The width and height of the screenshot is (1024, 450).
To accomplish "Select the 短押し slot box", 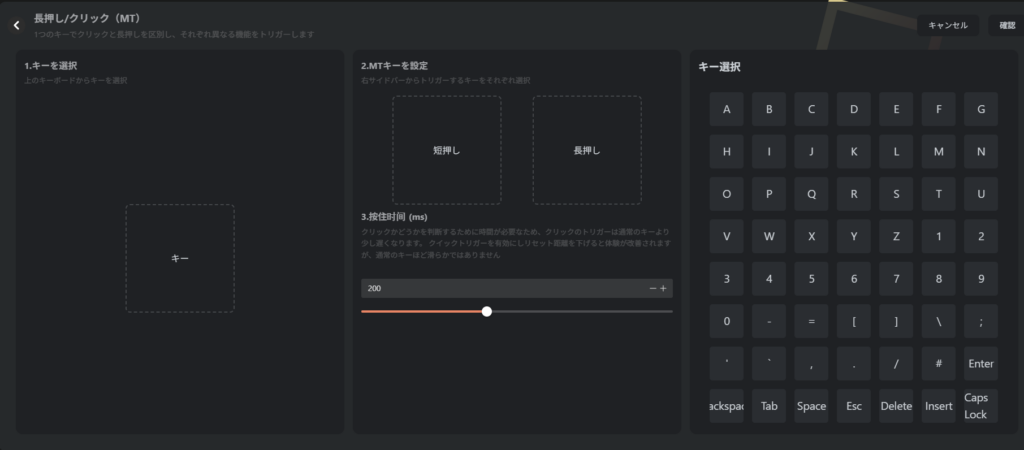I will pyautogui.click(x=446, y=150).
